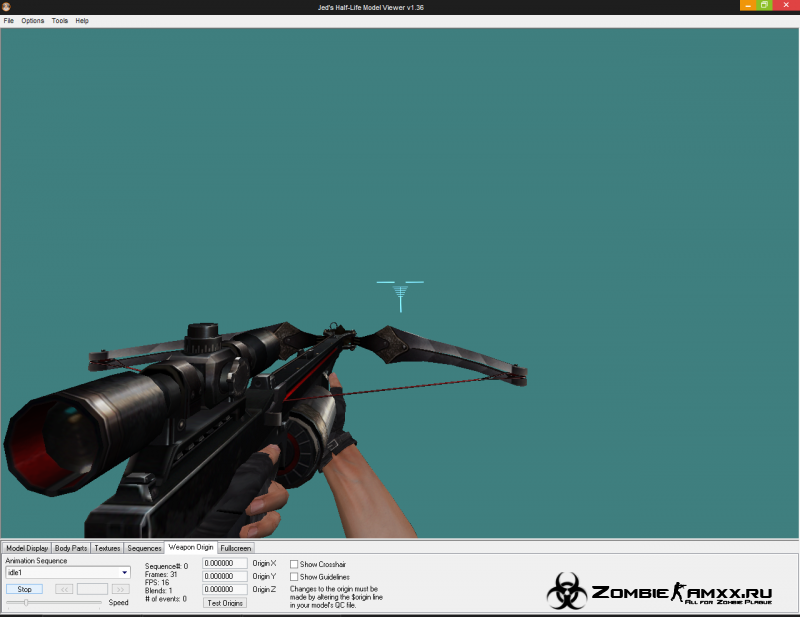Click the Test Origins button
This screenshot has height=617, width=800.
(x=225, y=603)
